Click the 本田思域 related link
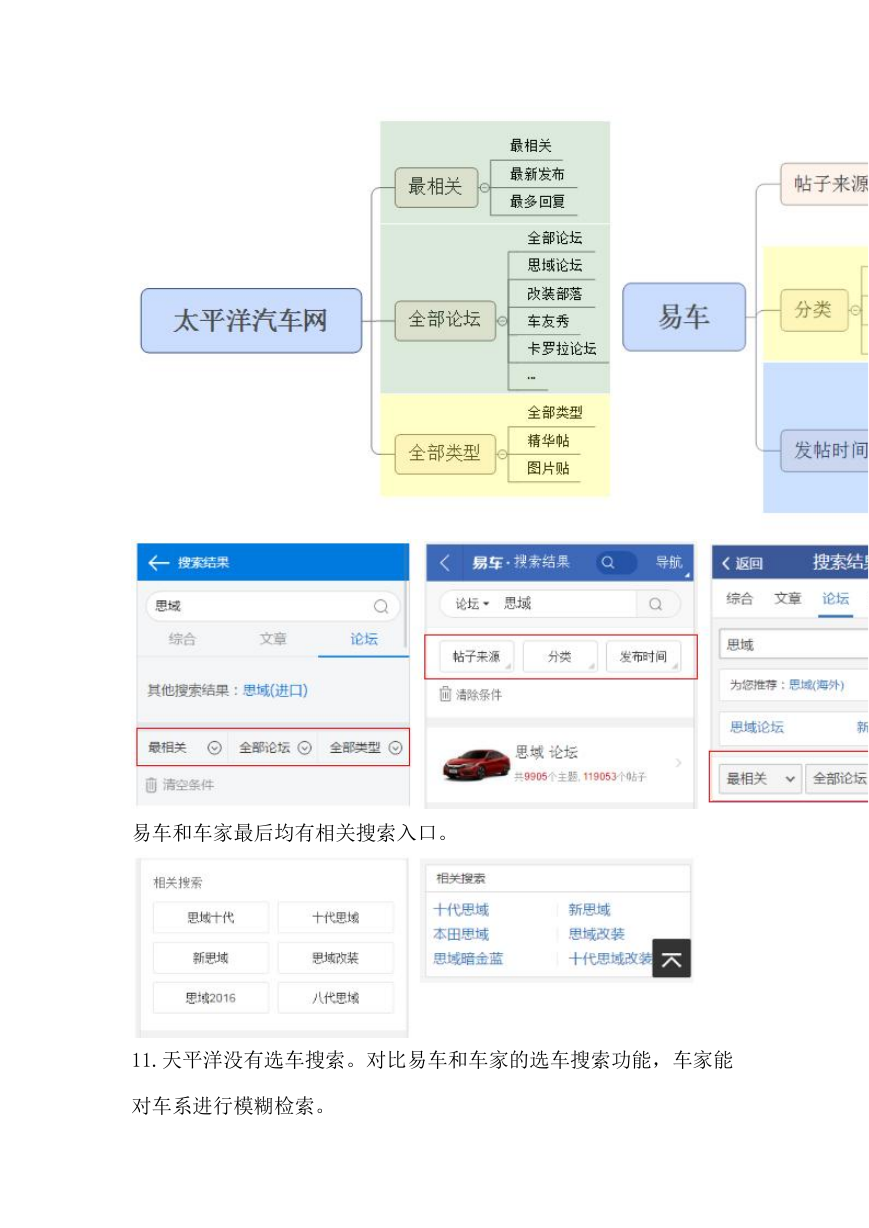Image resolution: width=869 pixels, height=1228 pixels. (x=461, y=934)
